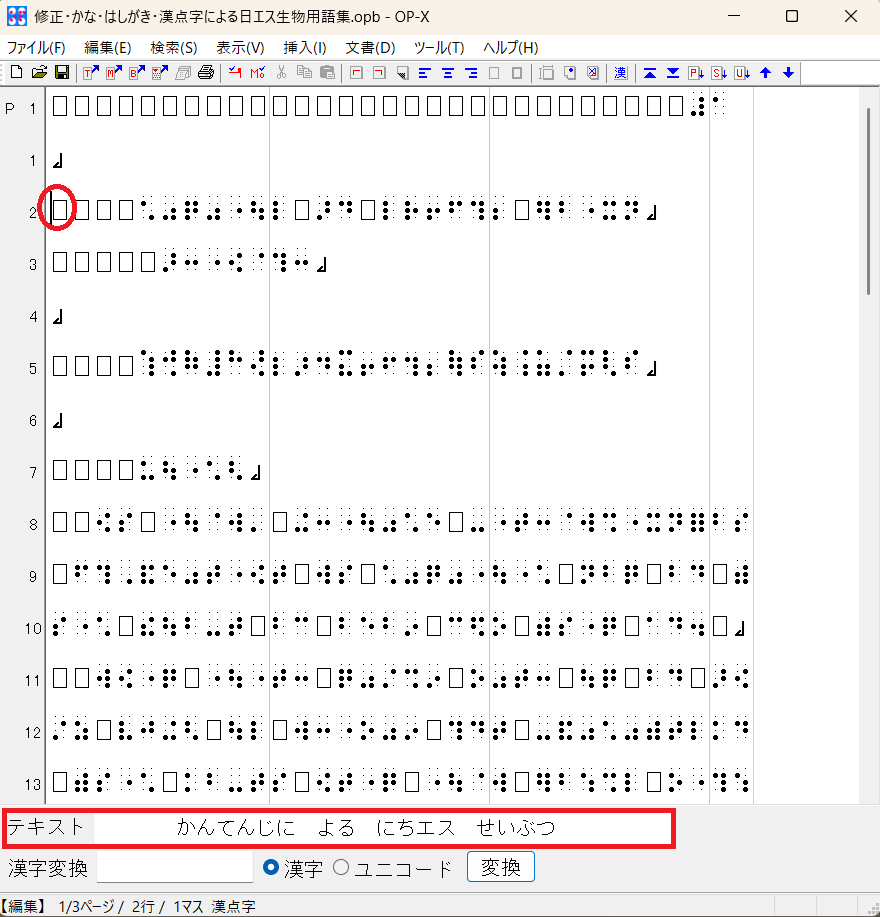Open the 挿入(I) menu
This screenshot has width=880, height=917.
coord(305,48)
